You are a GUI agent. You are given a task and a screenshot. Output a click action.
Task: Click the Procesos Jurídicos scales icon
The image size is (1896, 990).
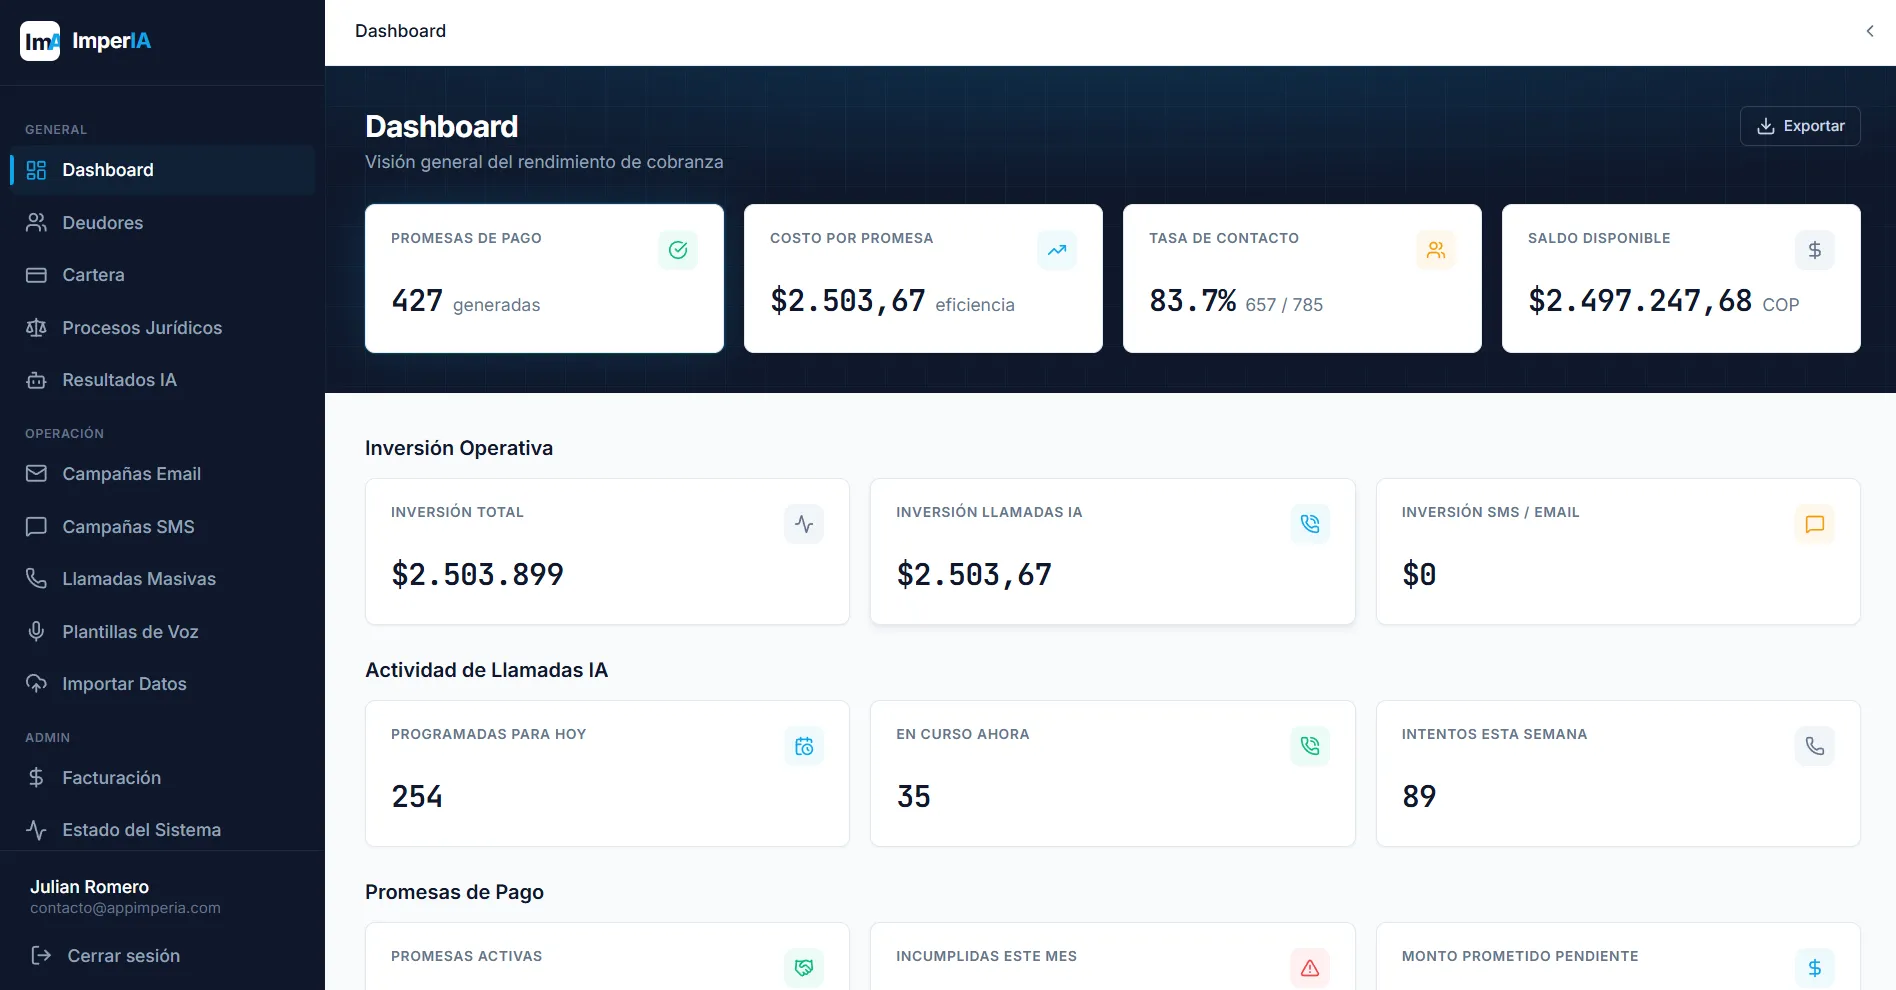coord(36,328)
